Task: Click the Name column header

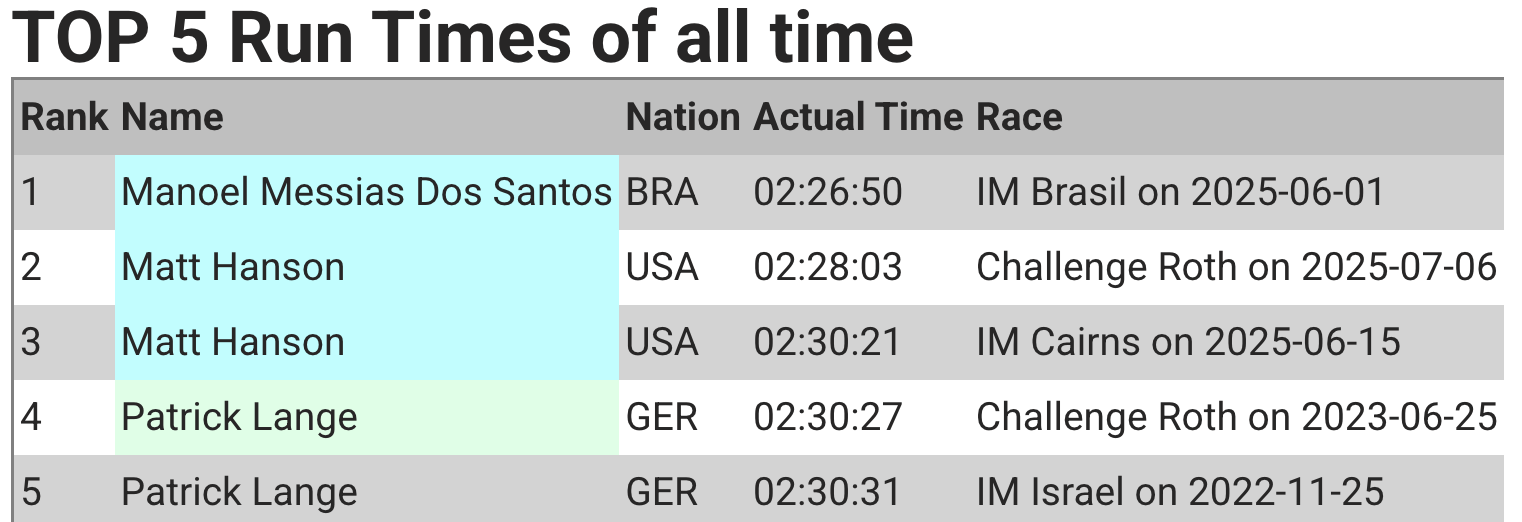Action: pyautogui.click(x=172, y=117)
